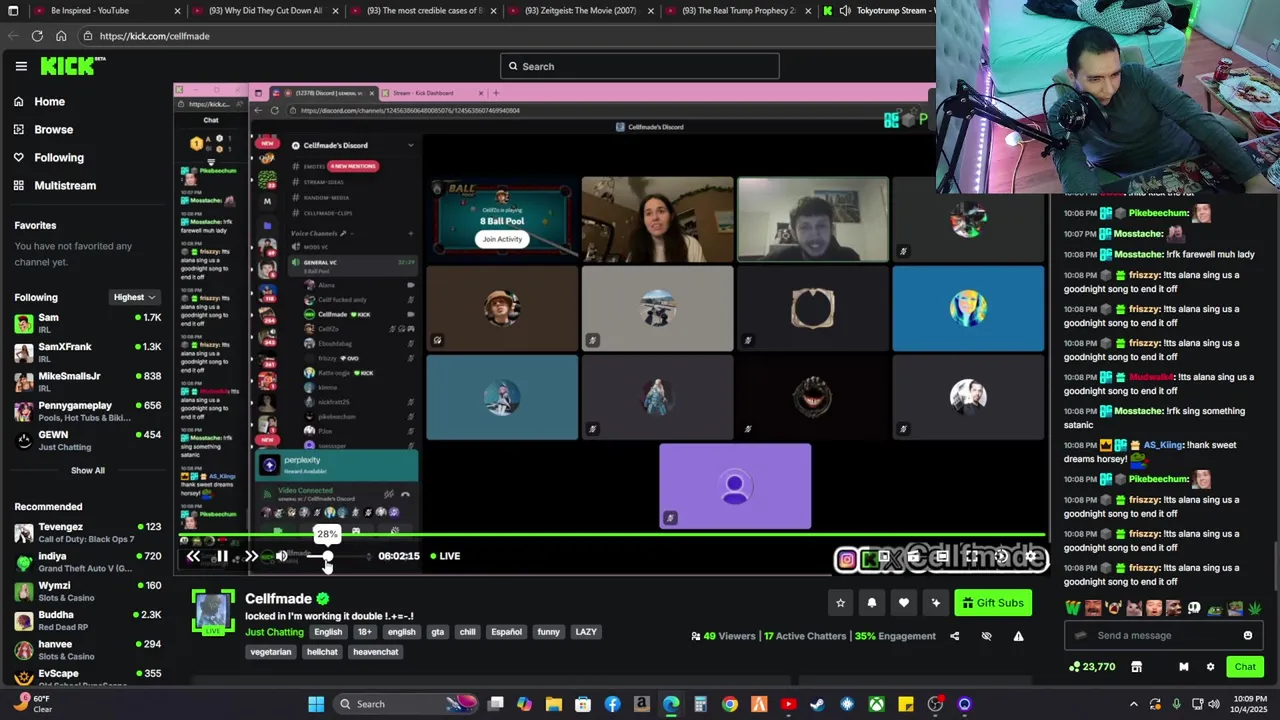Open the Kick hamburger sidebar menu
Viewport: 1280px width, 720px height.
coord(21,66)
